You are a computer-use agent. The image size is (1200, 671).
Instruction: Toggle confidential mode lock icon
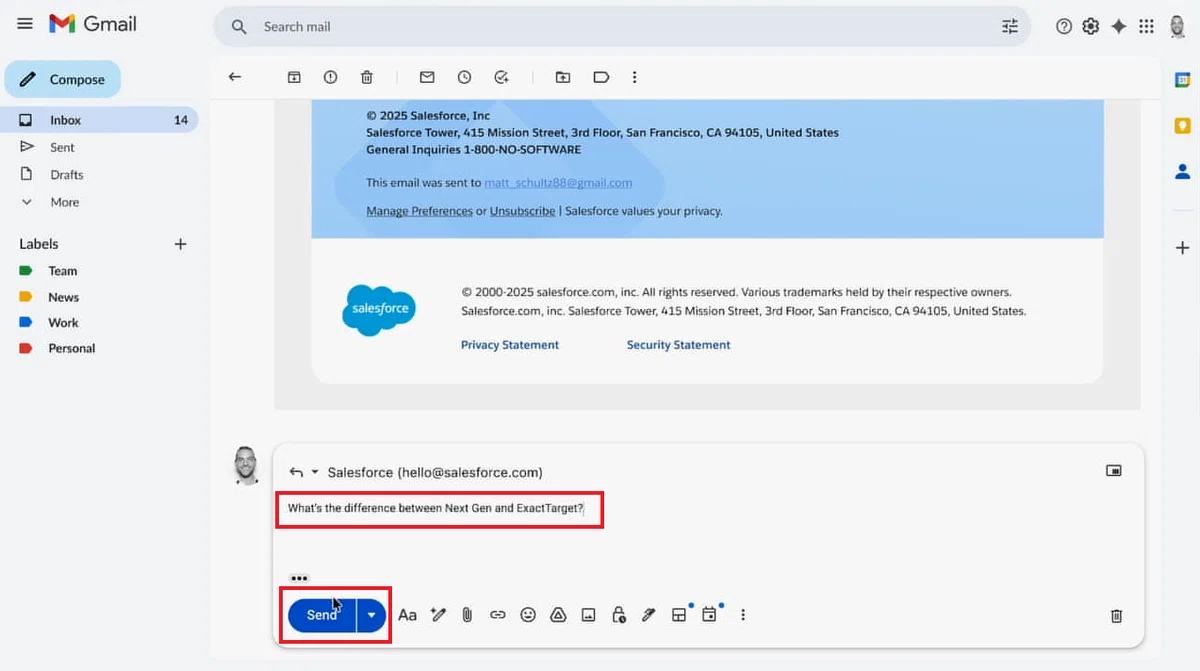click(x=618, y=615)
